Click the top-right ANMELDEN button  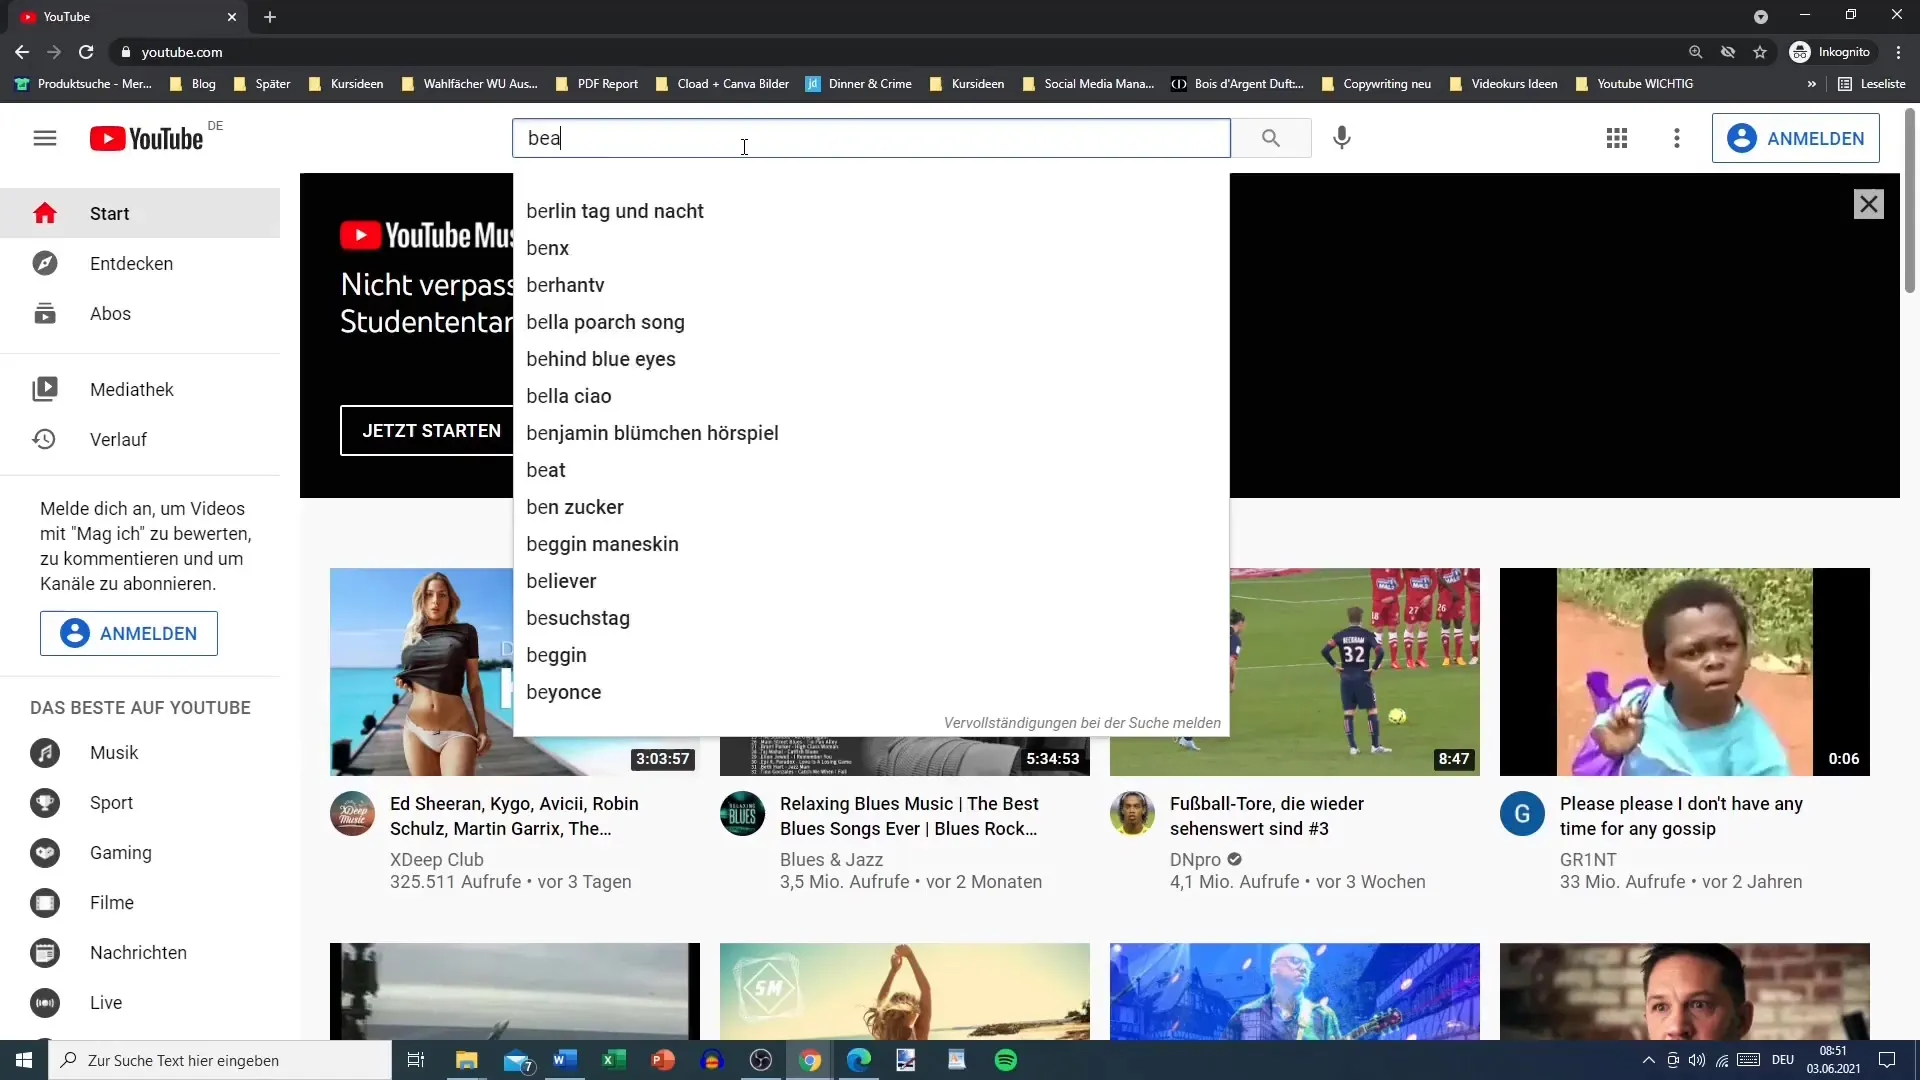1795,138
